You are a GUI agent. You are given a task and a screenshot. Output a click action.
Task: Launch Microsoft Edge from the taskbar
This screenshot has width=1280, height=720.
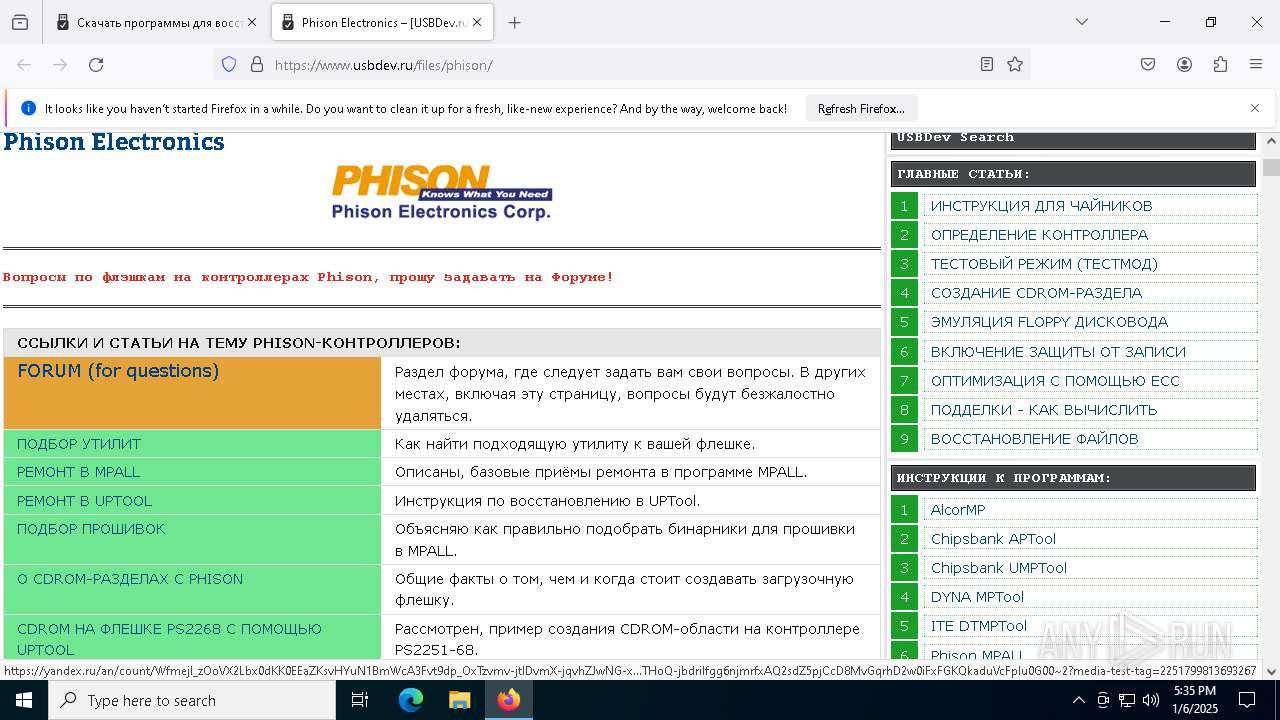[x=411, y=700]
